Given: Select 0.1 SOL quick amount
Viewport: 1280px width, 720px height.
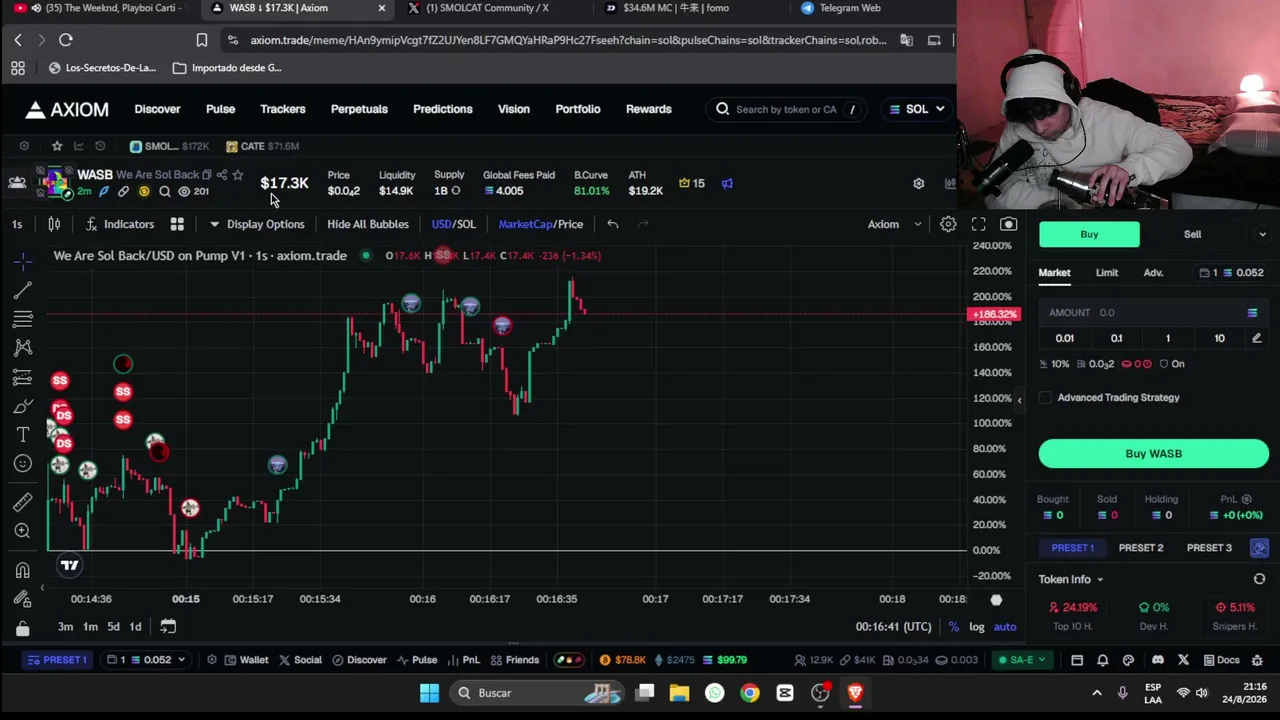Looking at the screenshot, I should coord(1116,338).
